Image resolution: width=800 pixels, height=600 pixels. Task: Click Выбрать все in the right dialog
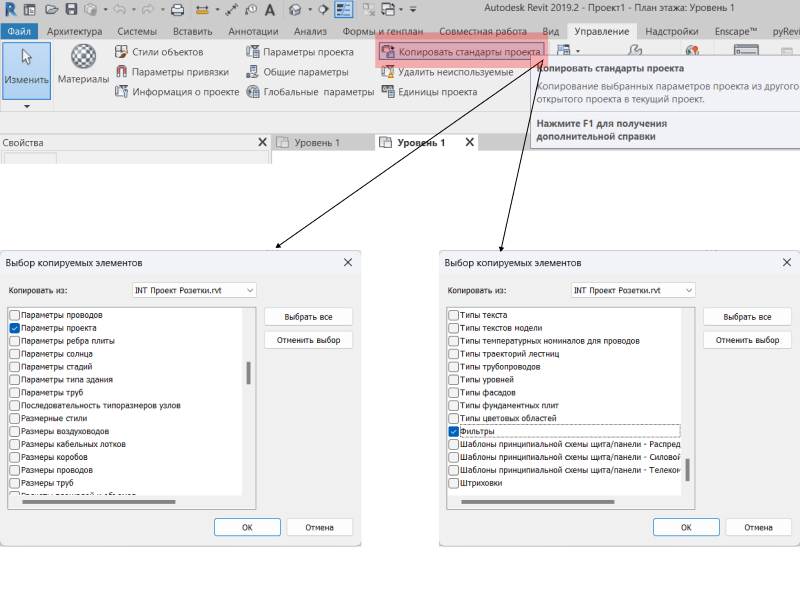pyautogui.click(x=747, y=317)
